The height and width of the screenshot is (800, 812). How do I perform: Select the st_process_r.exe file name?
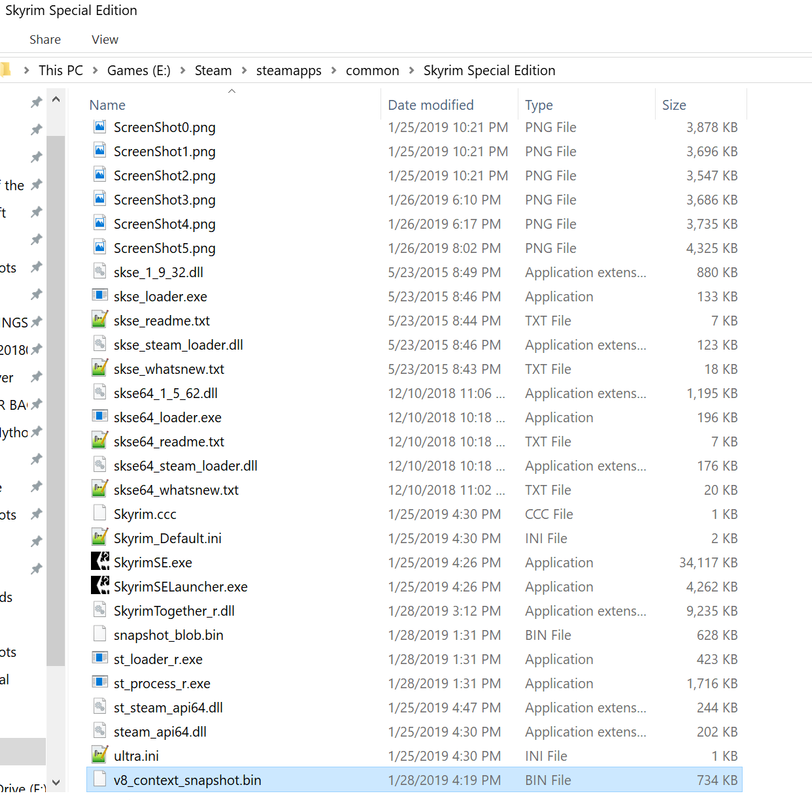tap(162, 683)
